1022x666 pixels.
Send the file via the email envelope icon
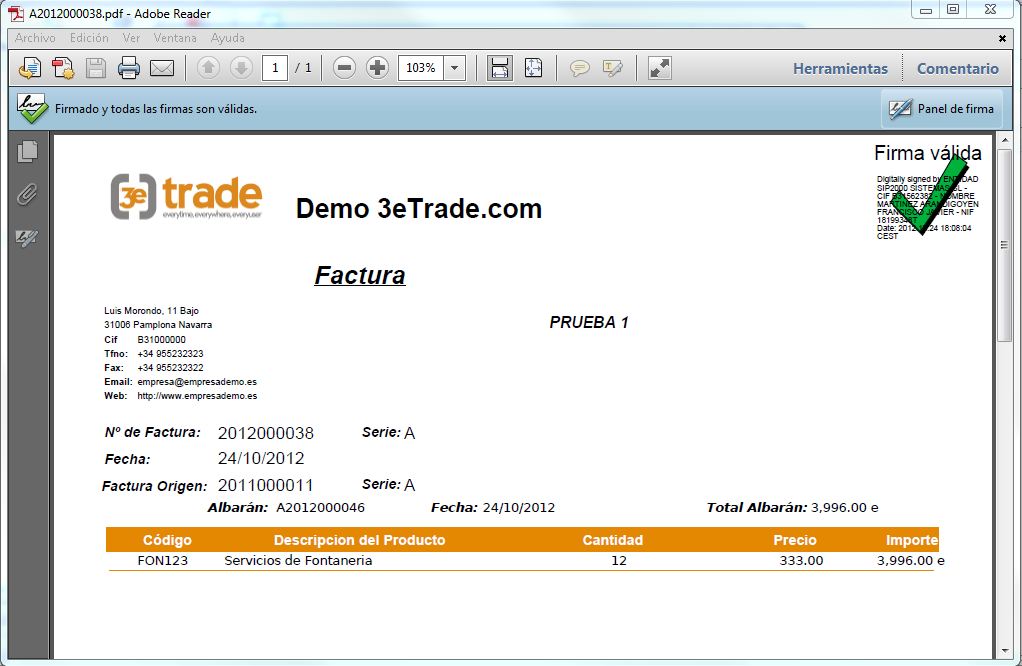(x=162, y=68)
